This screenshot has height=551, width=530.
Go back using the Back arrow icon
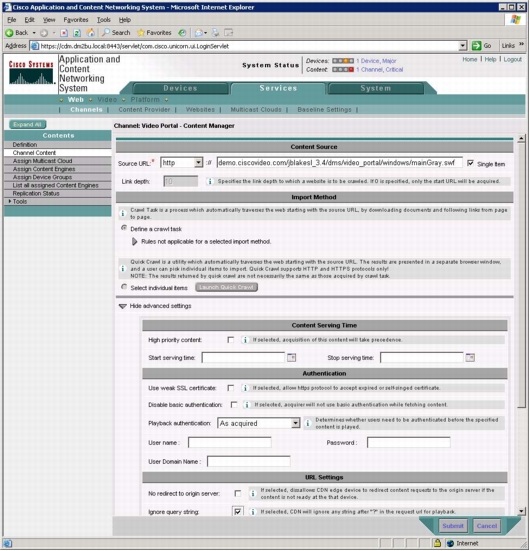pos(9,33)
